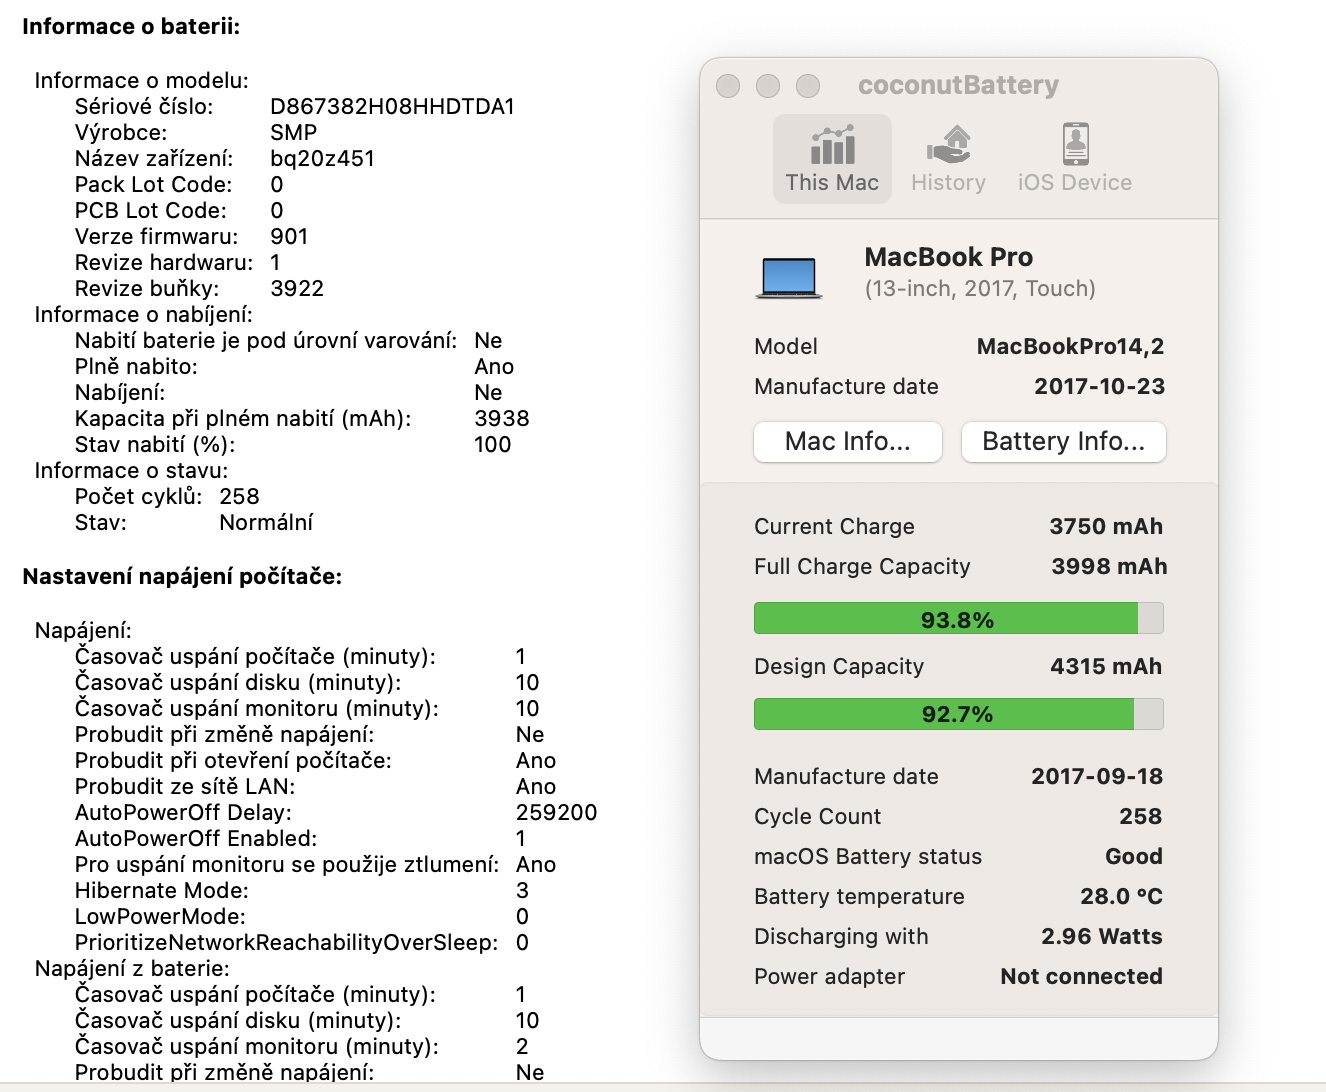Click the Battery temperature reading 28.0 °C
This screenshot has width=1326, height=1092.
(x=1121, y=896)
